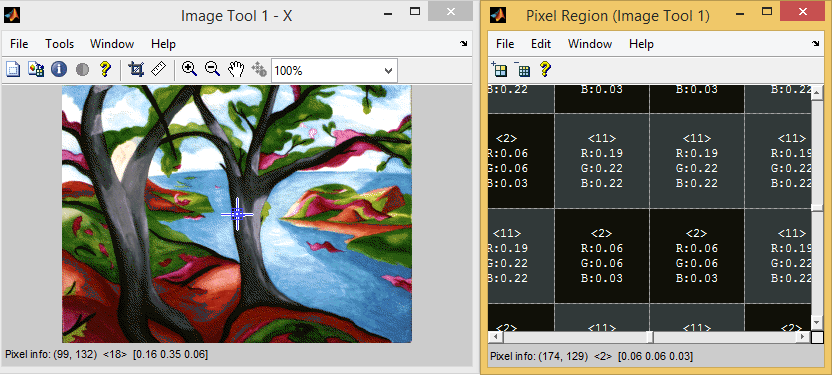
Task: Click the Help icon in Pixel Region toolbar
Action: click(x=545, y=69)
